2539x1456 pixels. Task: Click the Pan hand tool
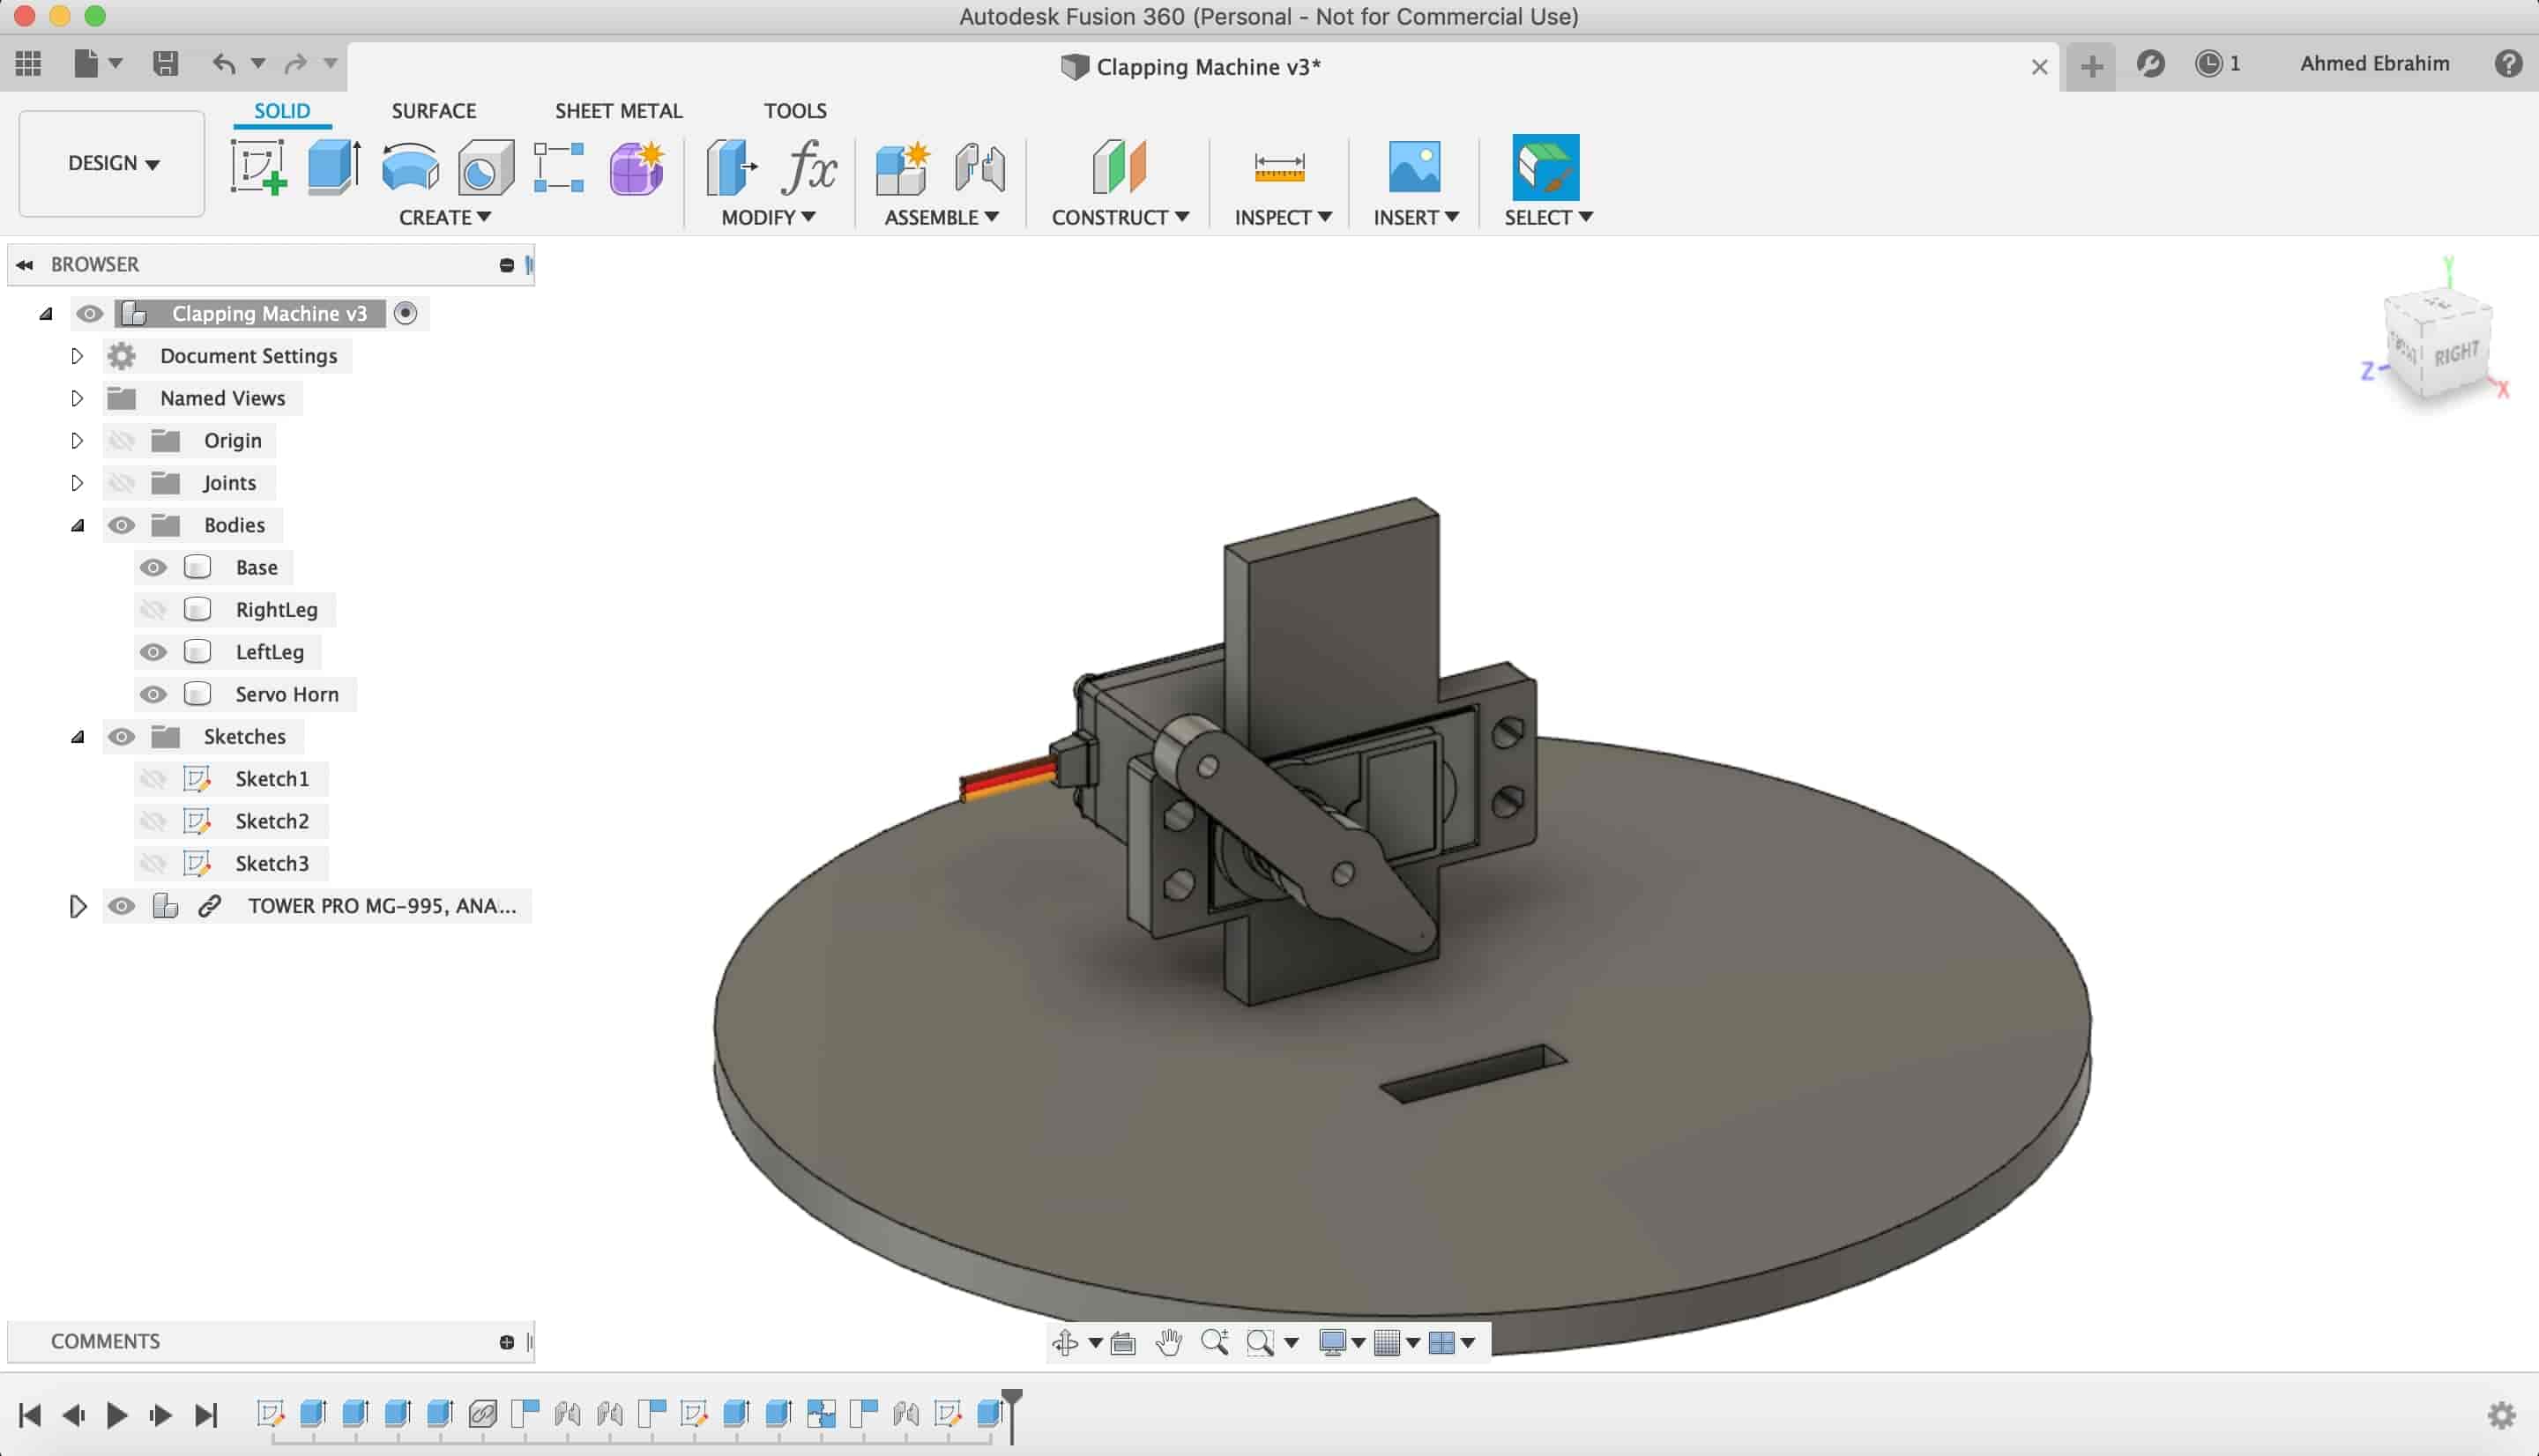click(x=1168, y=1342)
